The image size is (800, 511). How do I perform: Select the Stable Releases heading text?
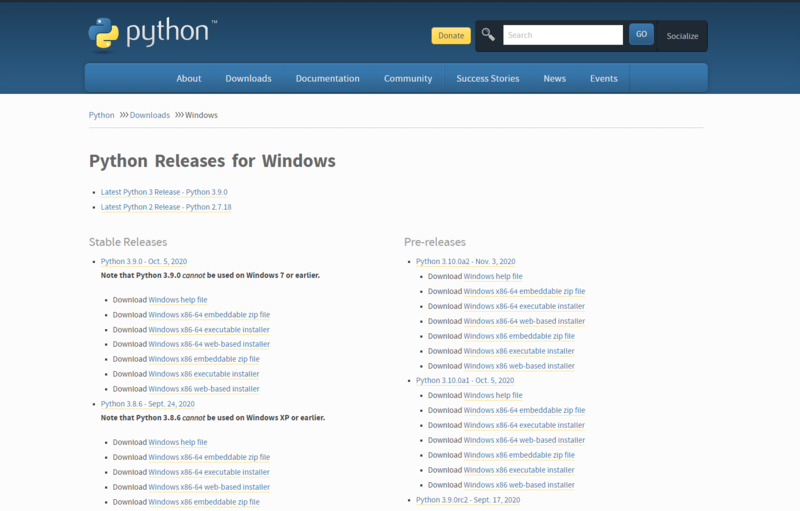(128, 242)
